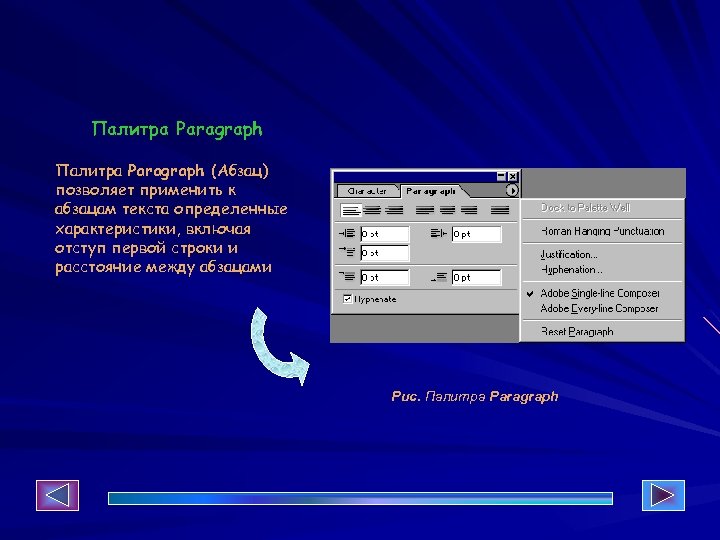Minimize the Paragraph palette

(x=501, y=176)
